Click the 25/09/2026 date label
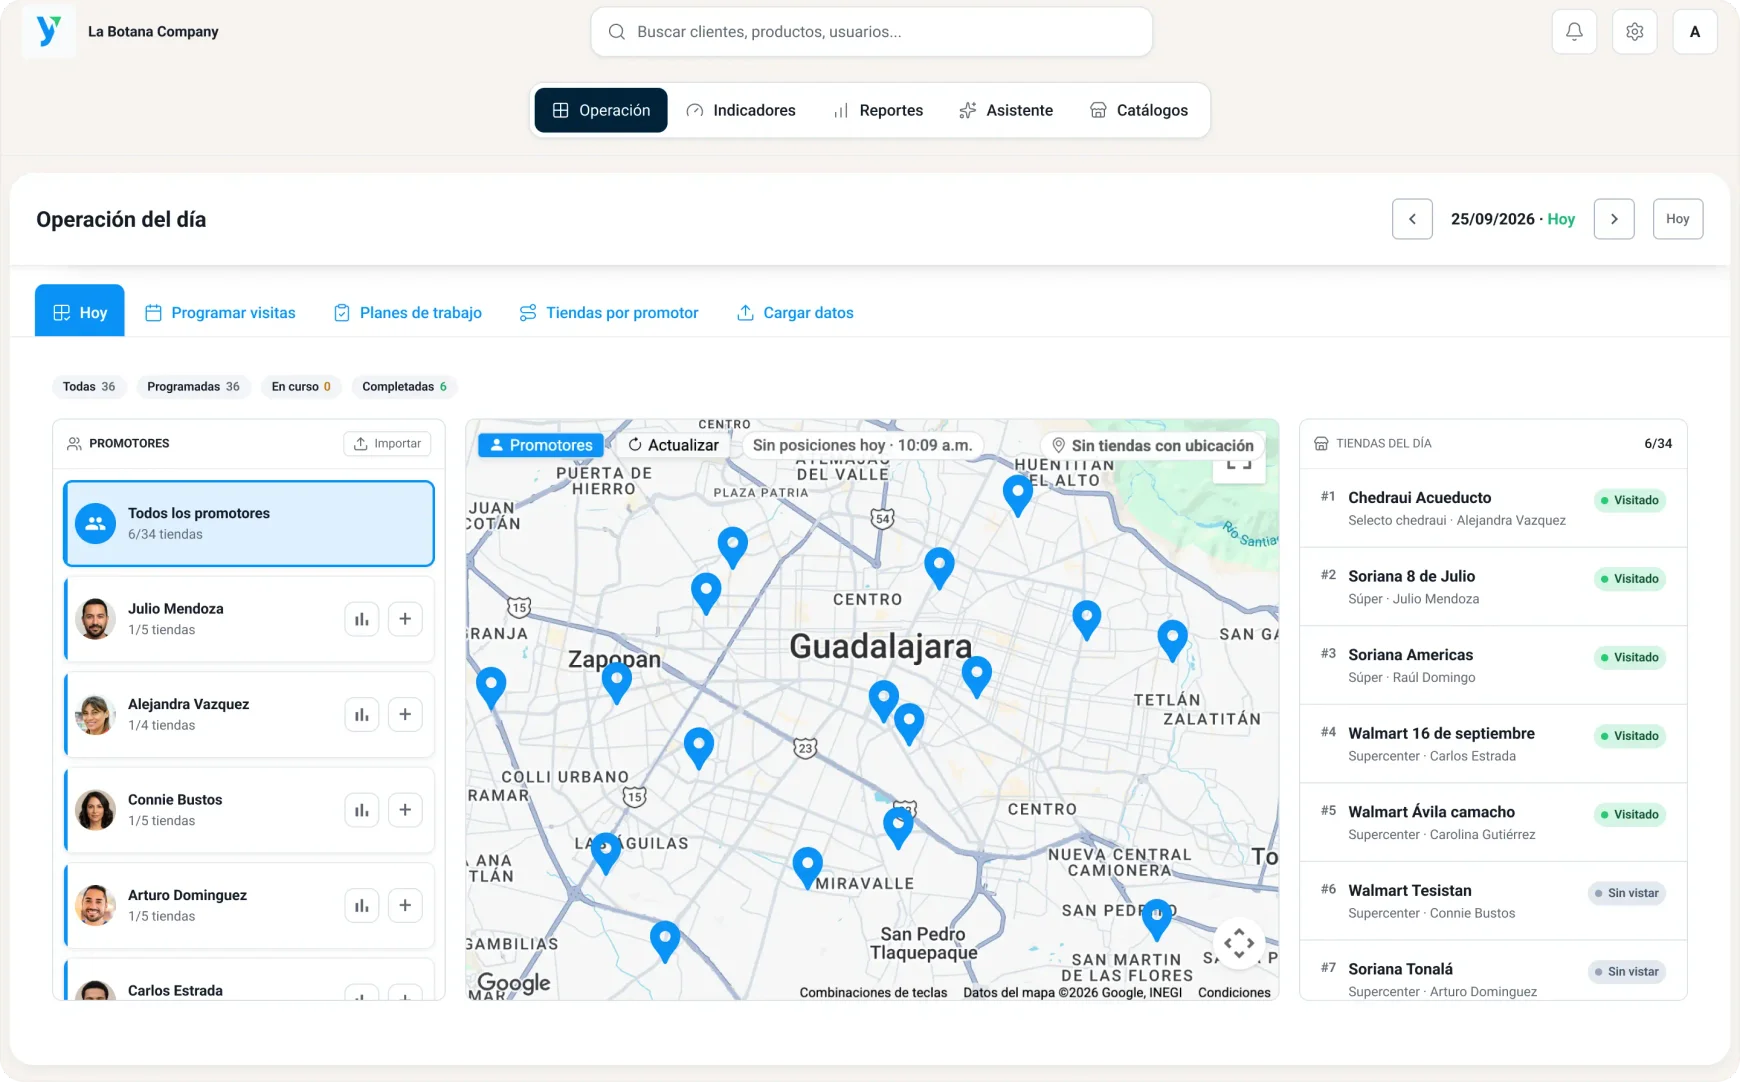Screen dimensions: 1740x1082 click(1493, 219)
